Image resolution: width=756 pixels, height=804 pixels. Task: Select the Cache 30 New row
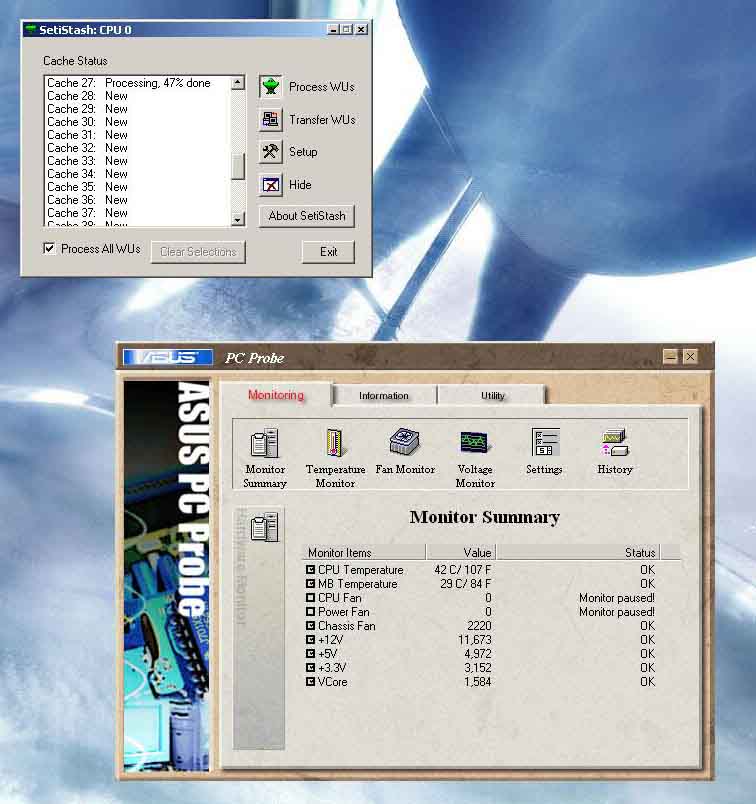click(137, 122)
